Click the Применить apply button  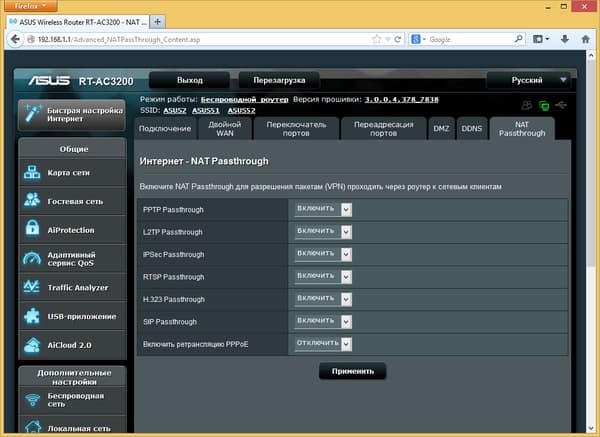point(352,371)
